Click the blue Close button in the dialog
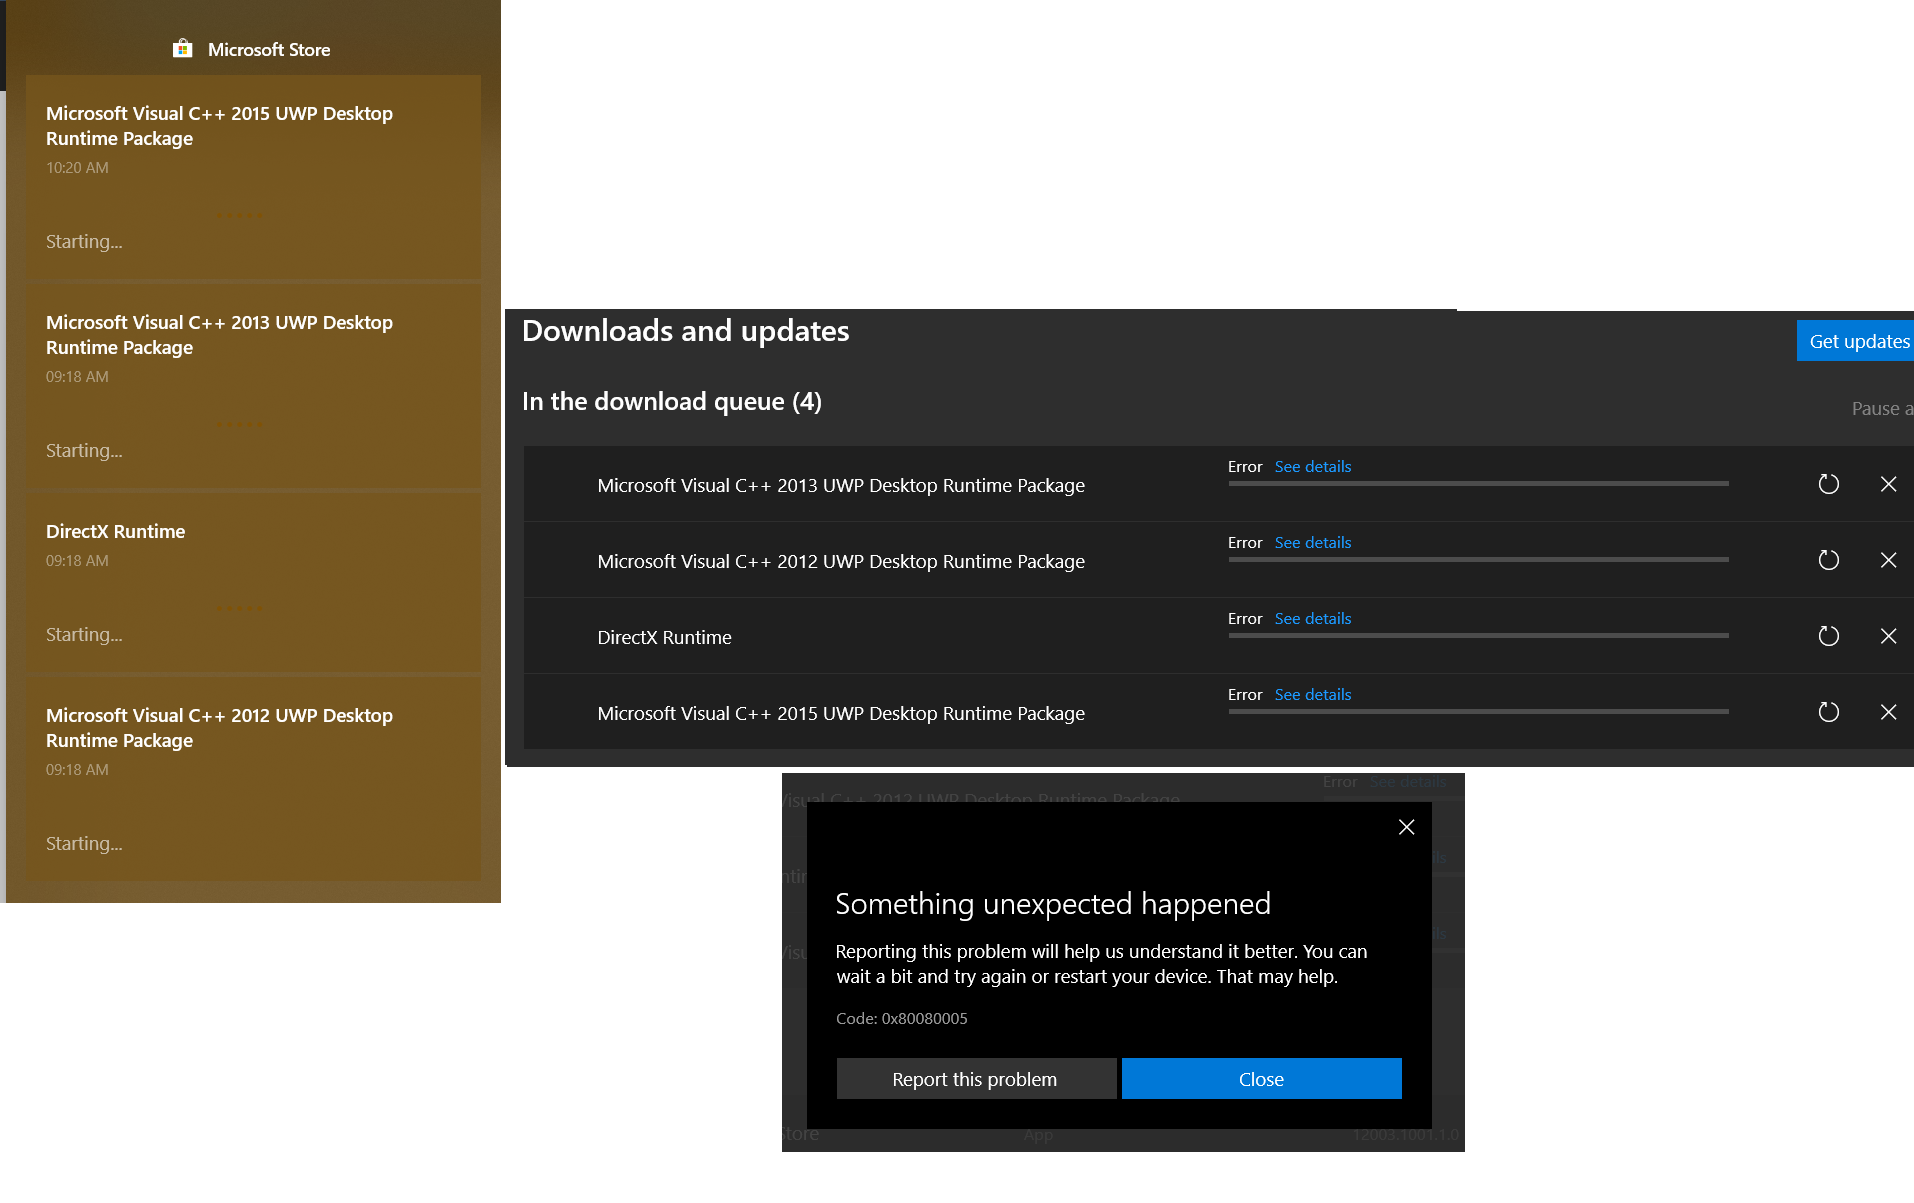This screenshot has height=1203, width=1914. pyautogui.click(x=1261, y=1079)
